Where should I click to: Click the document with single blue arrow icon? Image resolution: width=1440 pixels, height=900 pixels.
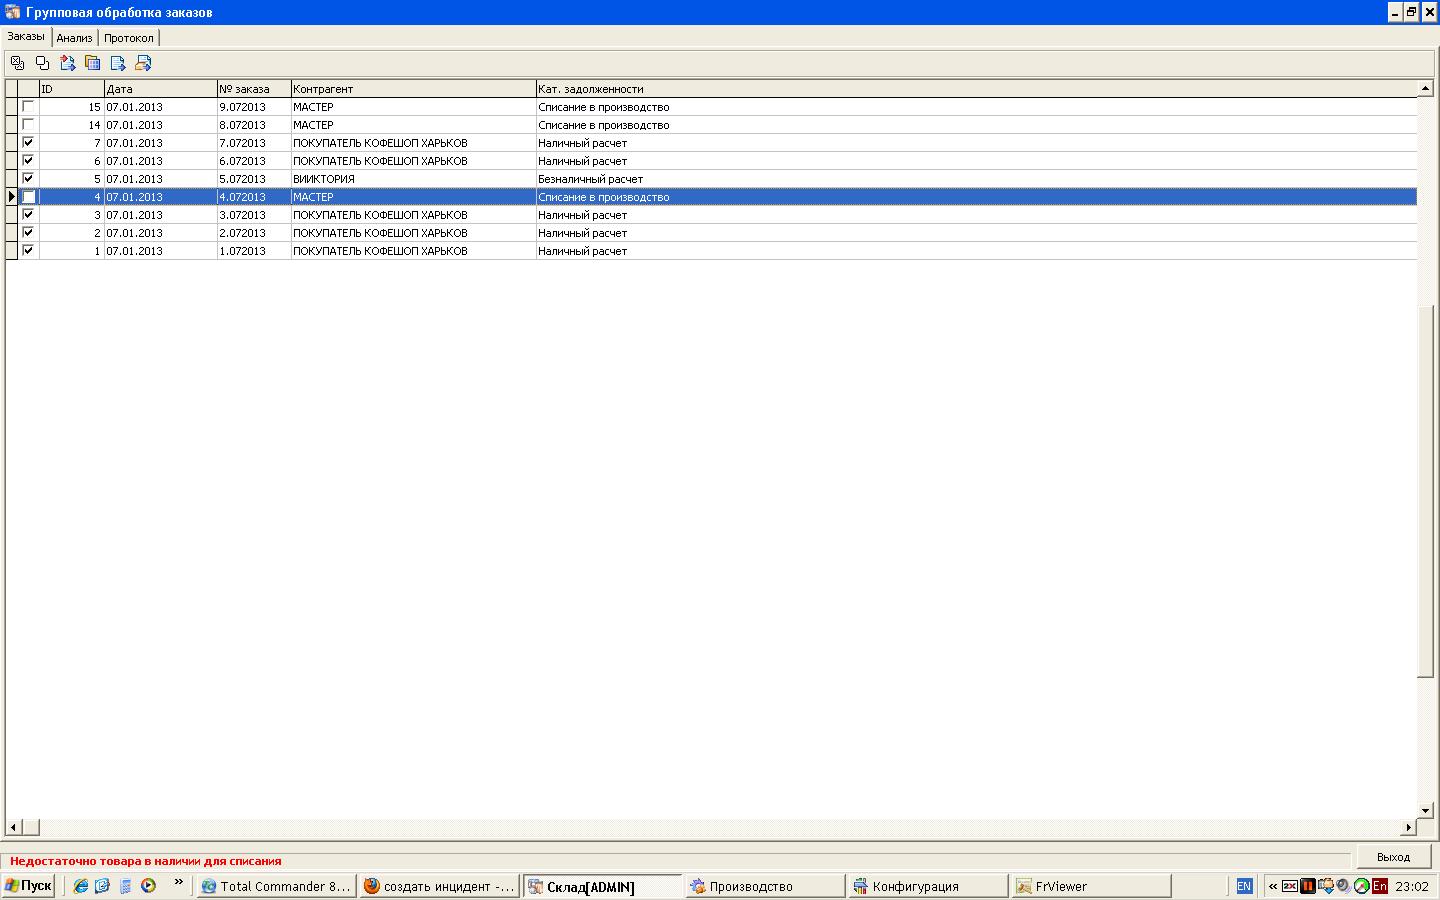(x=118, y=63)
